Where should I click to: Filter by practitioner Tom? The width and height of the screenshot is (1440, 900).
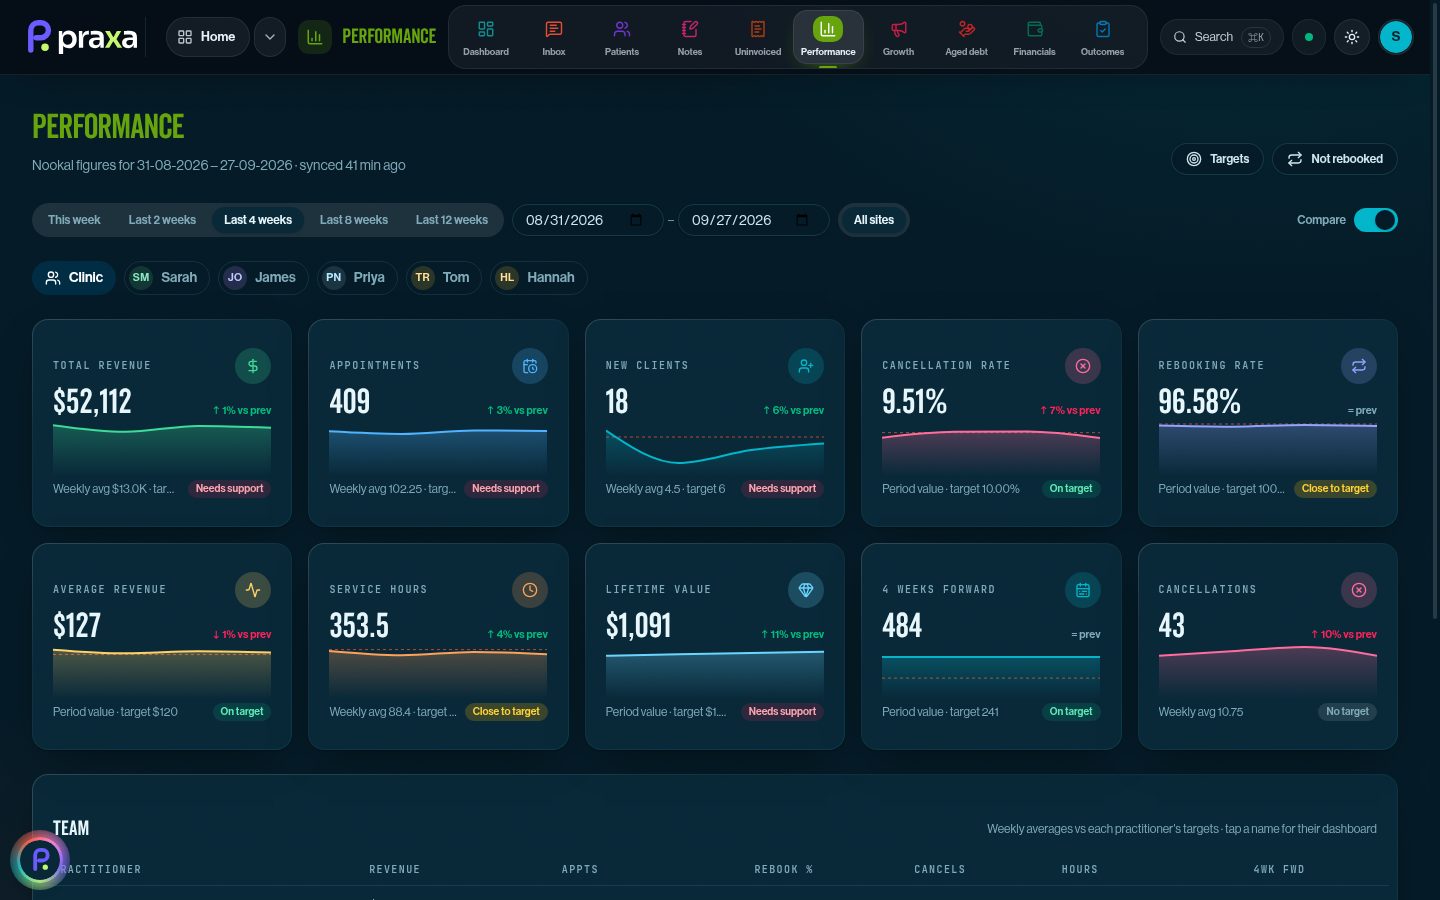tap(443, 277)
